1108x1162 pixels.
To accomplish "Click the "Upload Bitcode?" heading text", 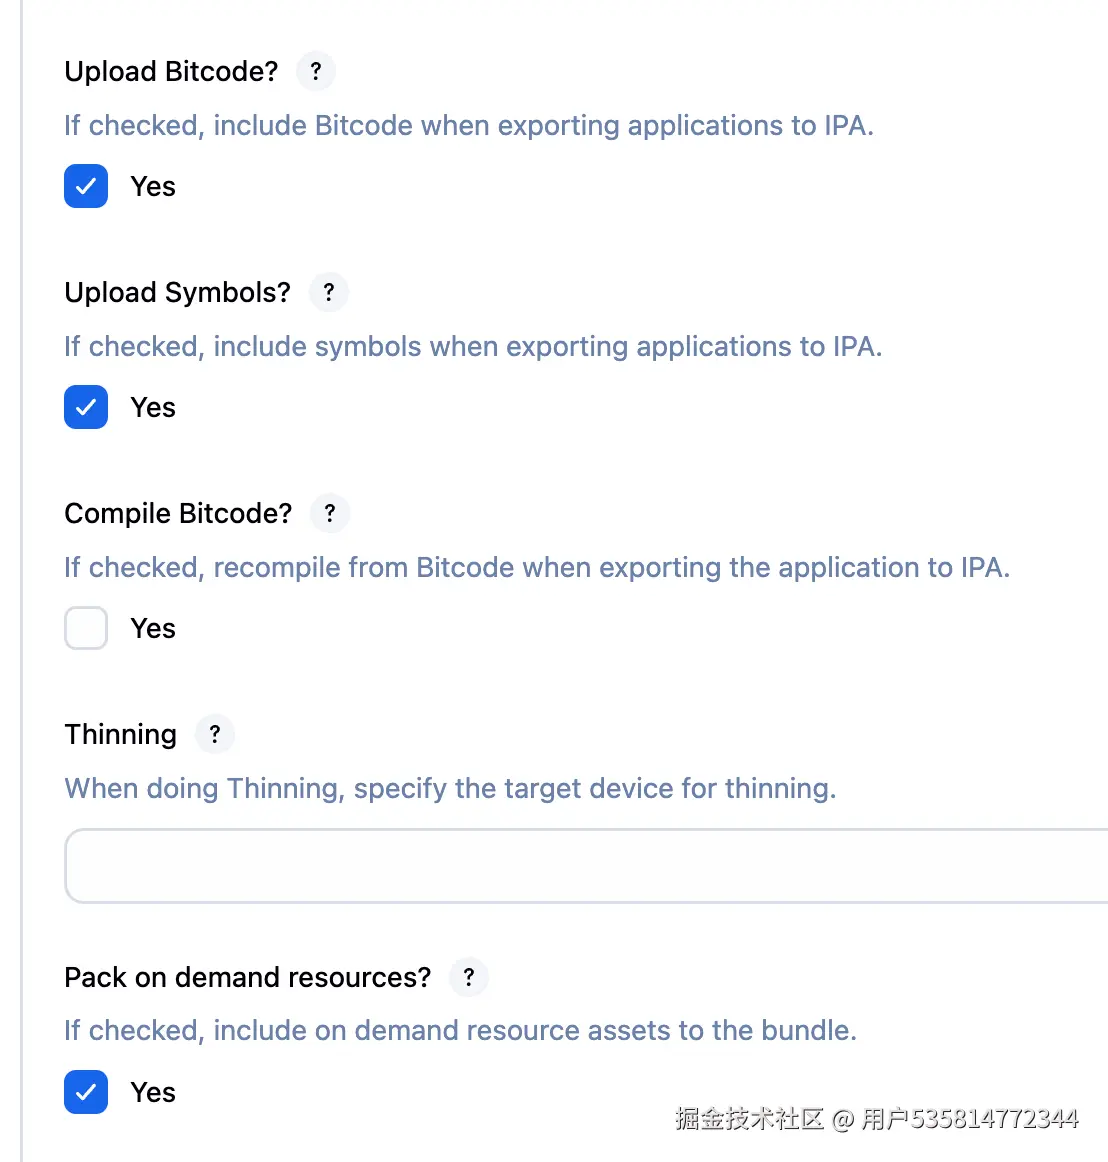I will pos(171,72).
